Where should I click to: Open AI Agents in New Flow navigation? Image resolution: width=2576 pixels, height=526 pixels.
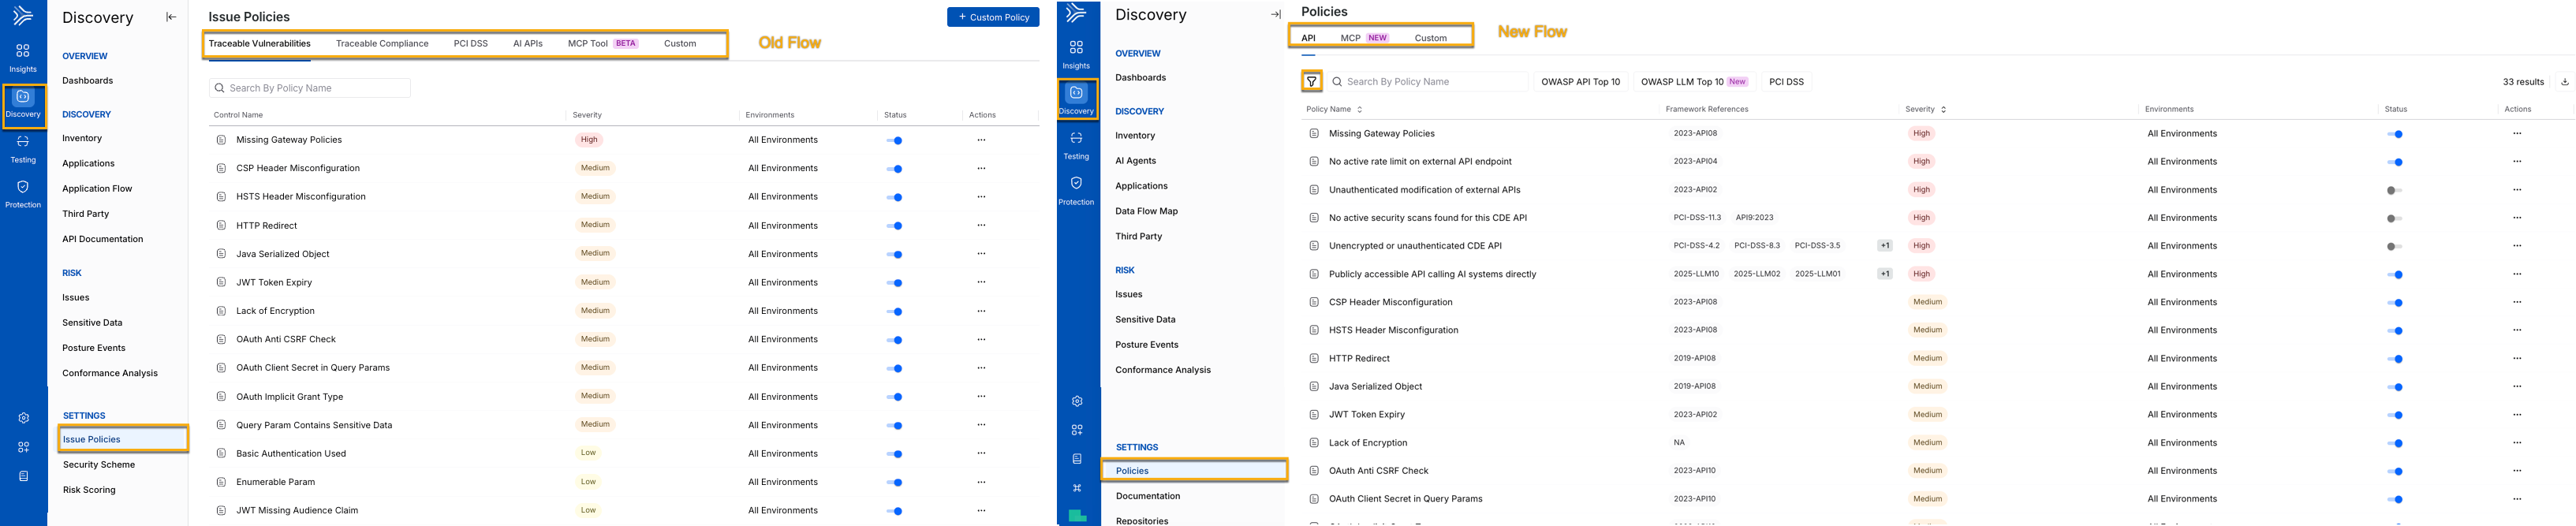click(1135, 160)
